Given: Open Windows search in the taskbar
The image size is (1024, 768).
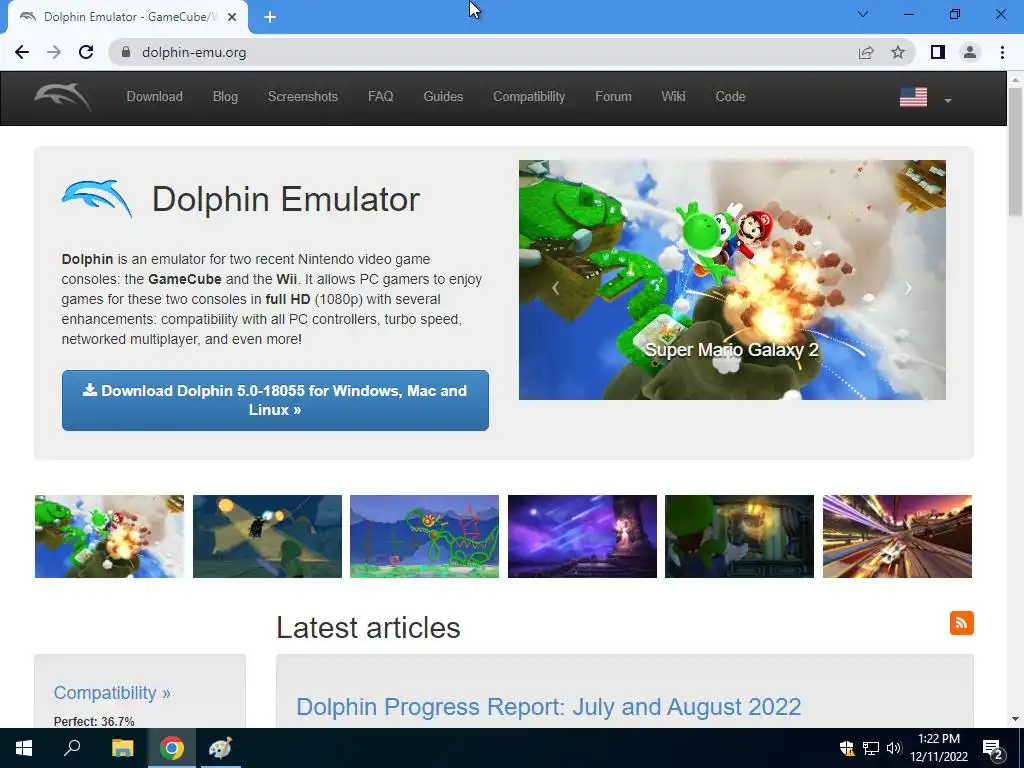Looking at the screenshot, I should point(72,748).
